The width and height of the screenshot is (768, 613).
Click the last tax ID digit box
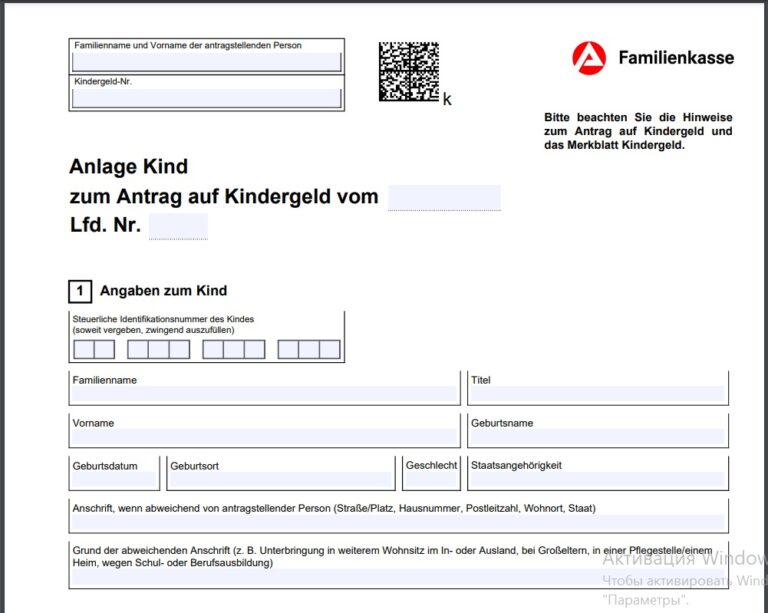(x=330, y=350)
